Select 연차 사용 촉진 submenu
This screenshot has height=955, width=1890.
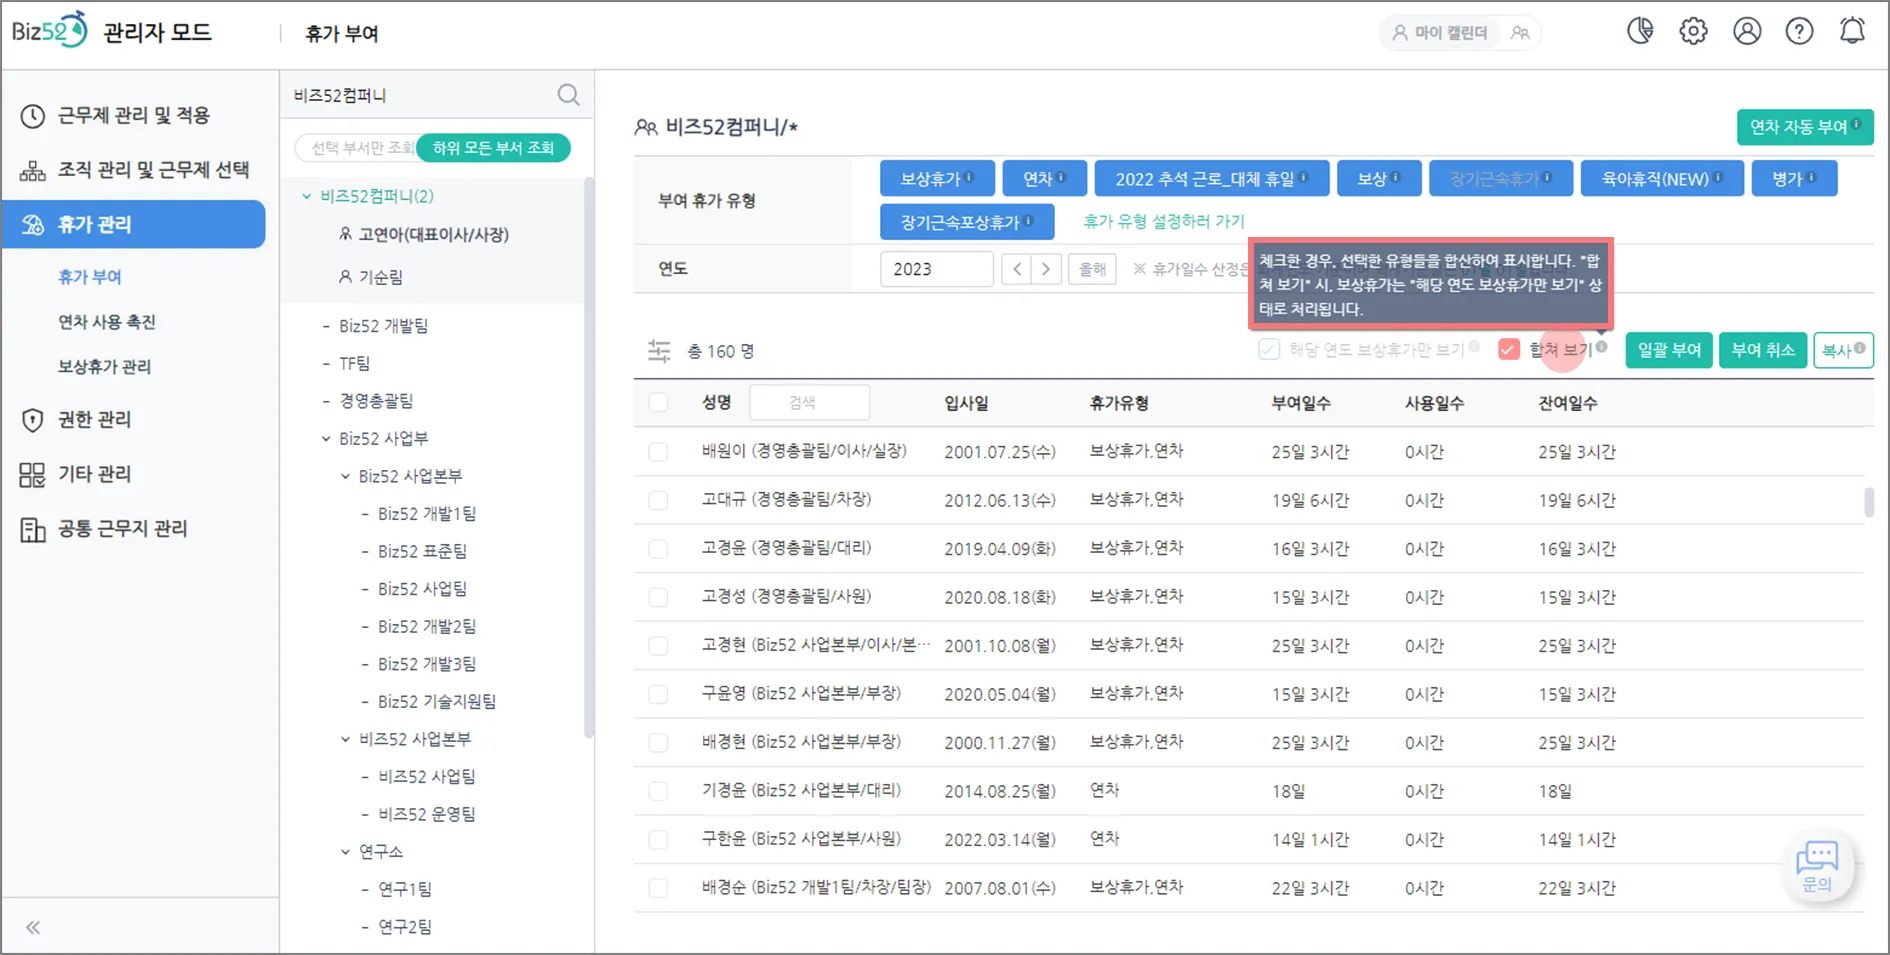point(107,322)
